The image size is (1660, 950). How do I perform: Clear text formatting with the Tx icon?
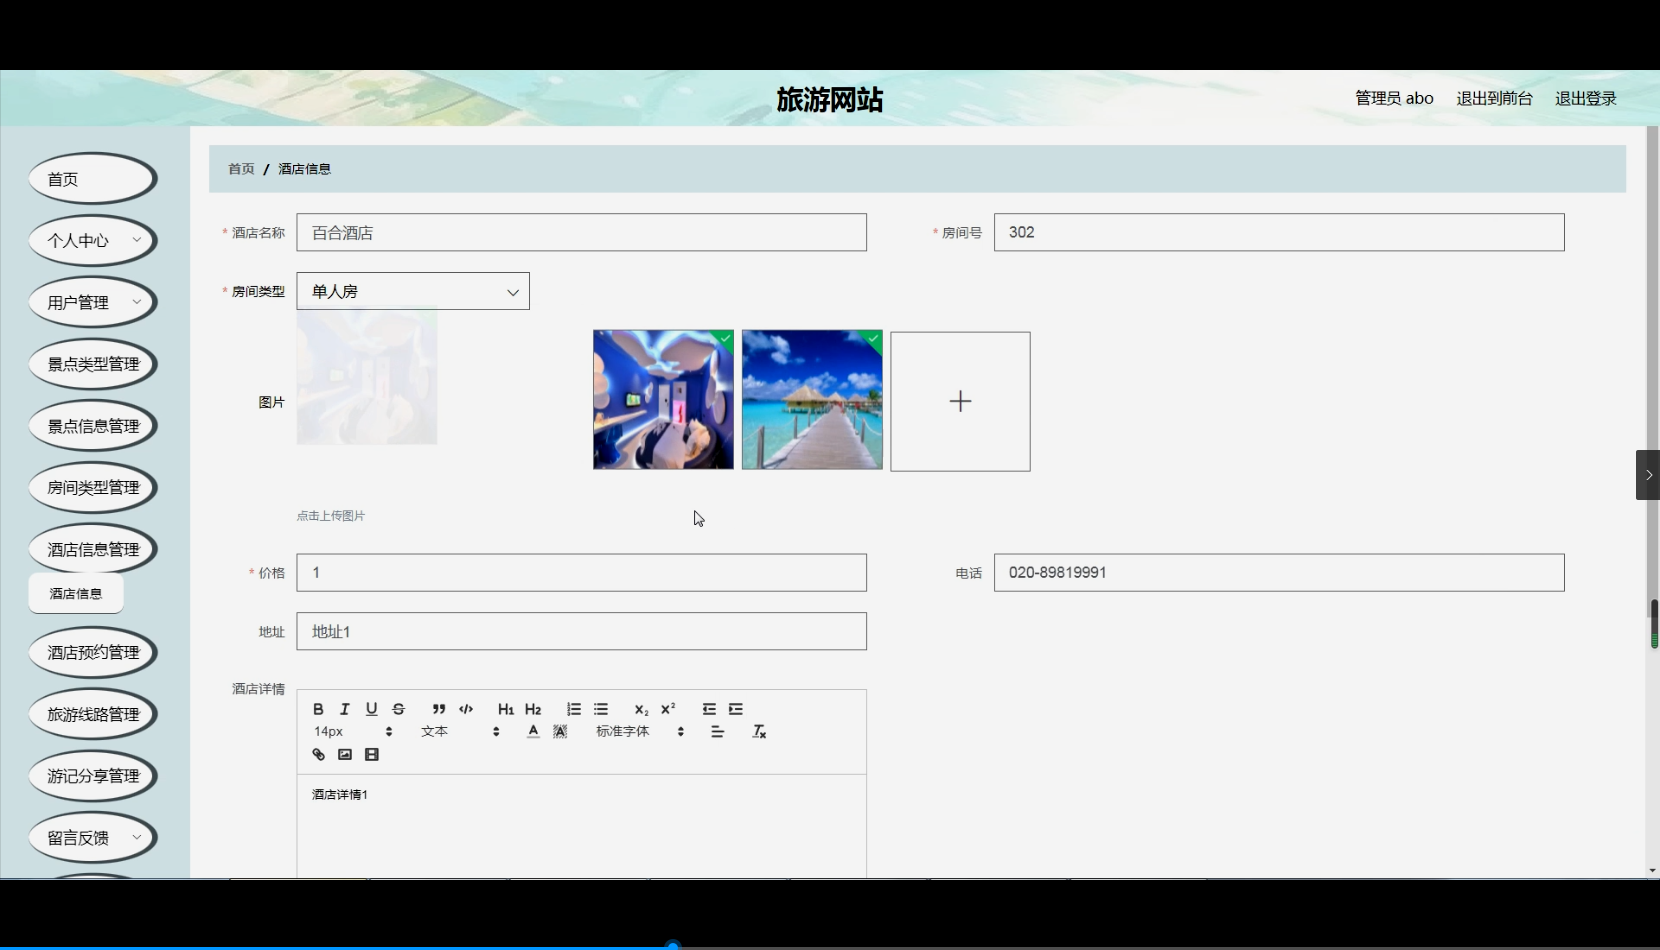(759, 732)
